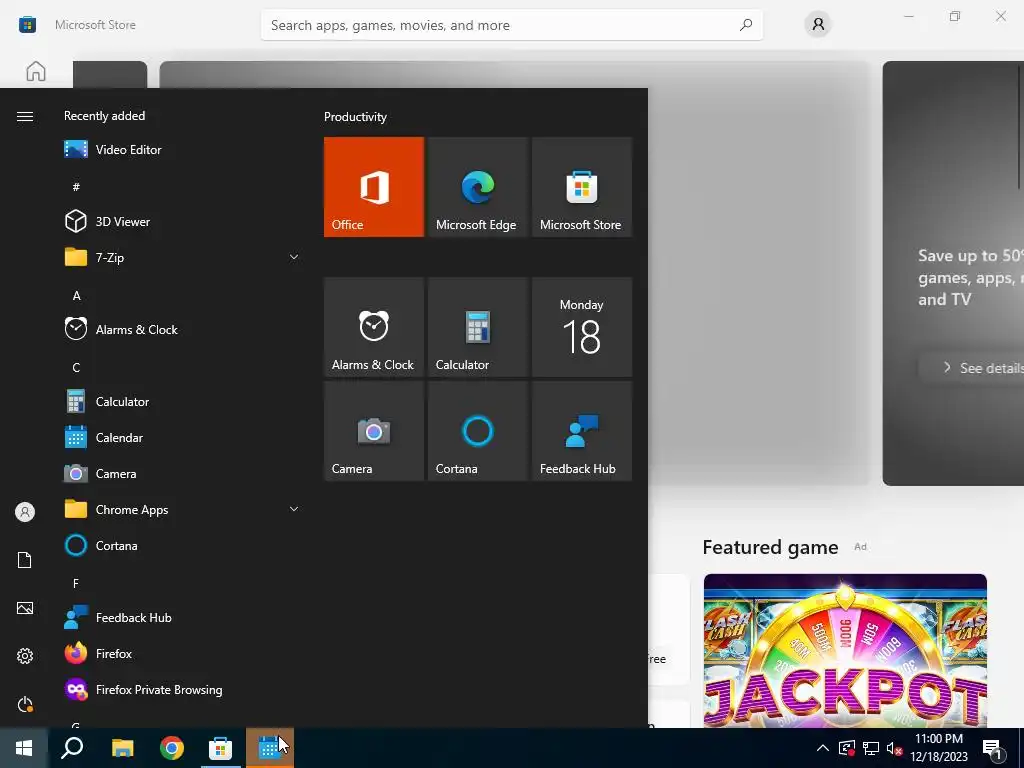Click the Windows Start button
Screen dimensions: 1024x768
(24, 748)
